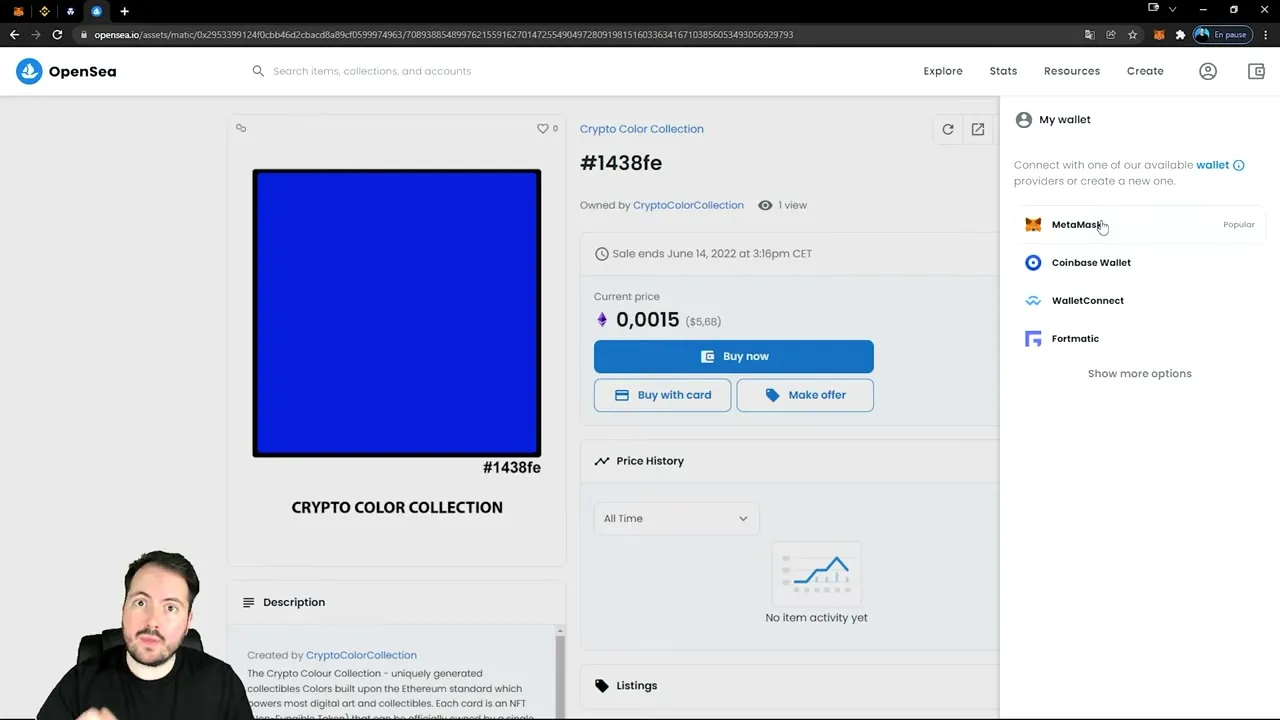
Task: Click the Ethereum diamond icon next to price
Action: coord(602,319)
